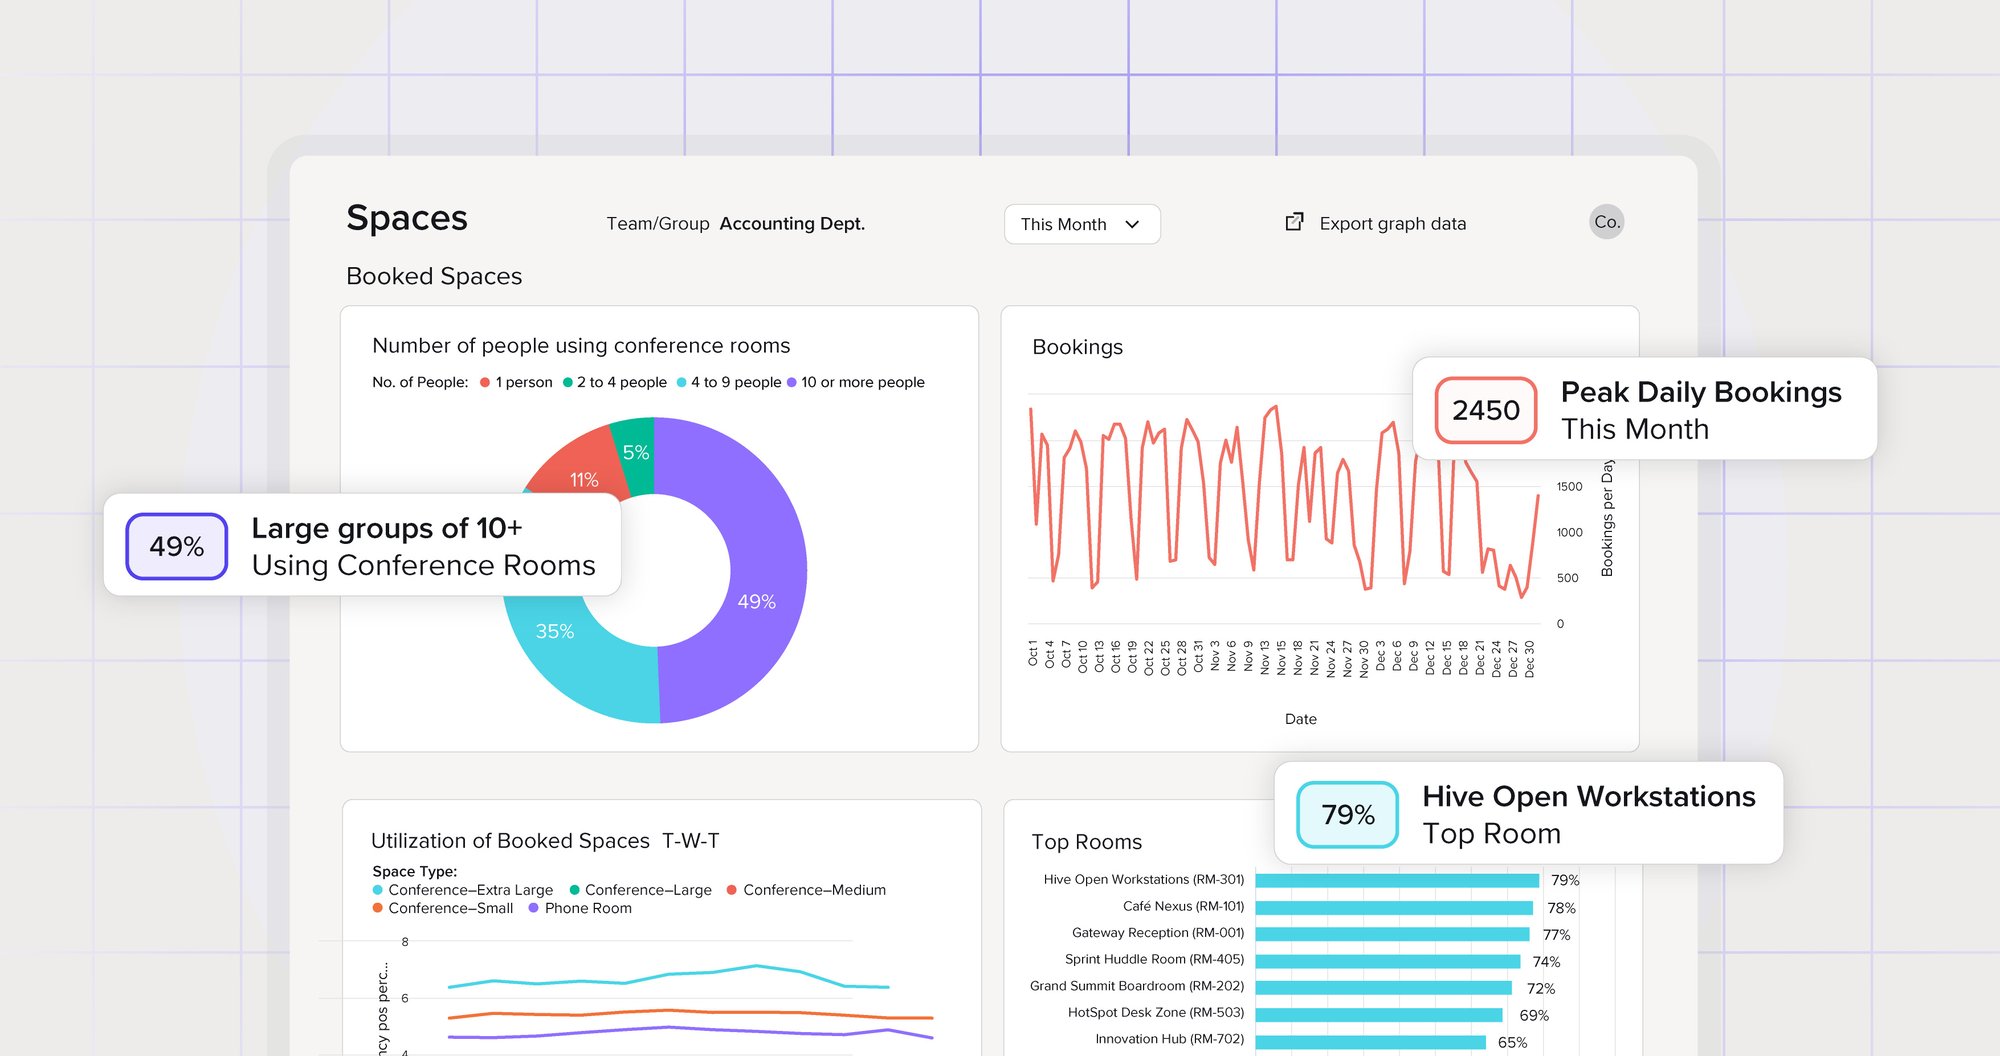The height and width of the screenshot is (1056, 2000).
Task: Toggle Phone Room legend entry
Action: tap(580, 908)
